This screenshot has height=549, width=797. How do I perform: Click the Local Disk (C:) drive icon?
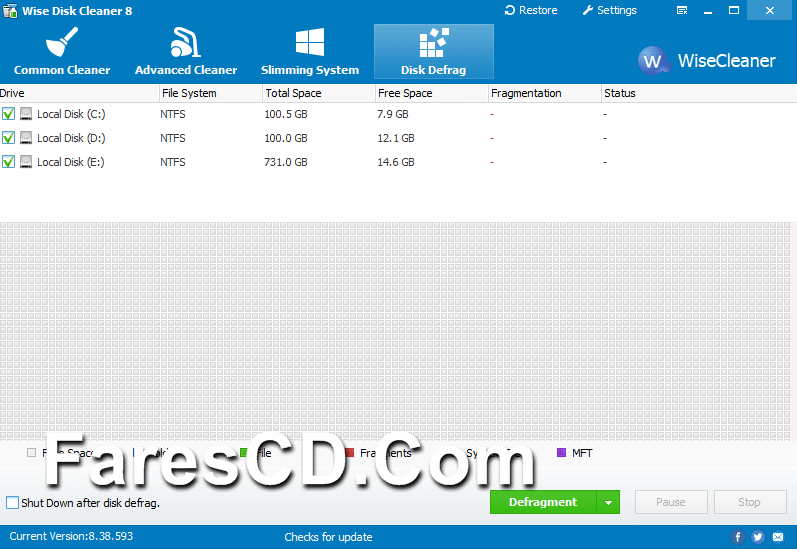[26, 113]
